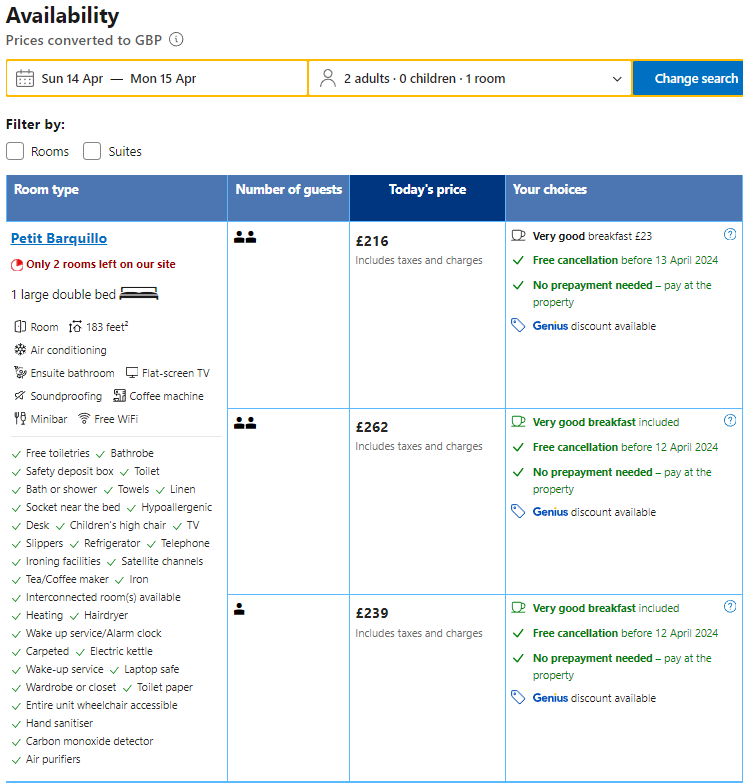The width and height of the screenshot is (743, 783).
Task: Click the Change search button
Action: tap(688, 78)
